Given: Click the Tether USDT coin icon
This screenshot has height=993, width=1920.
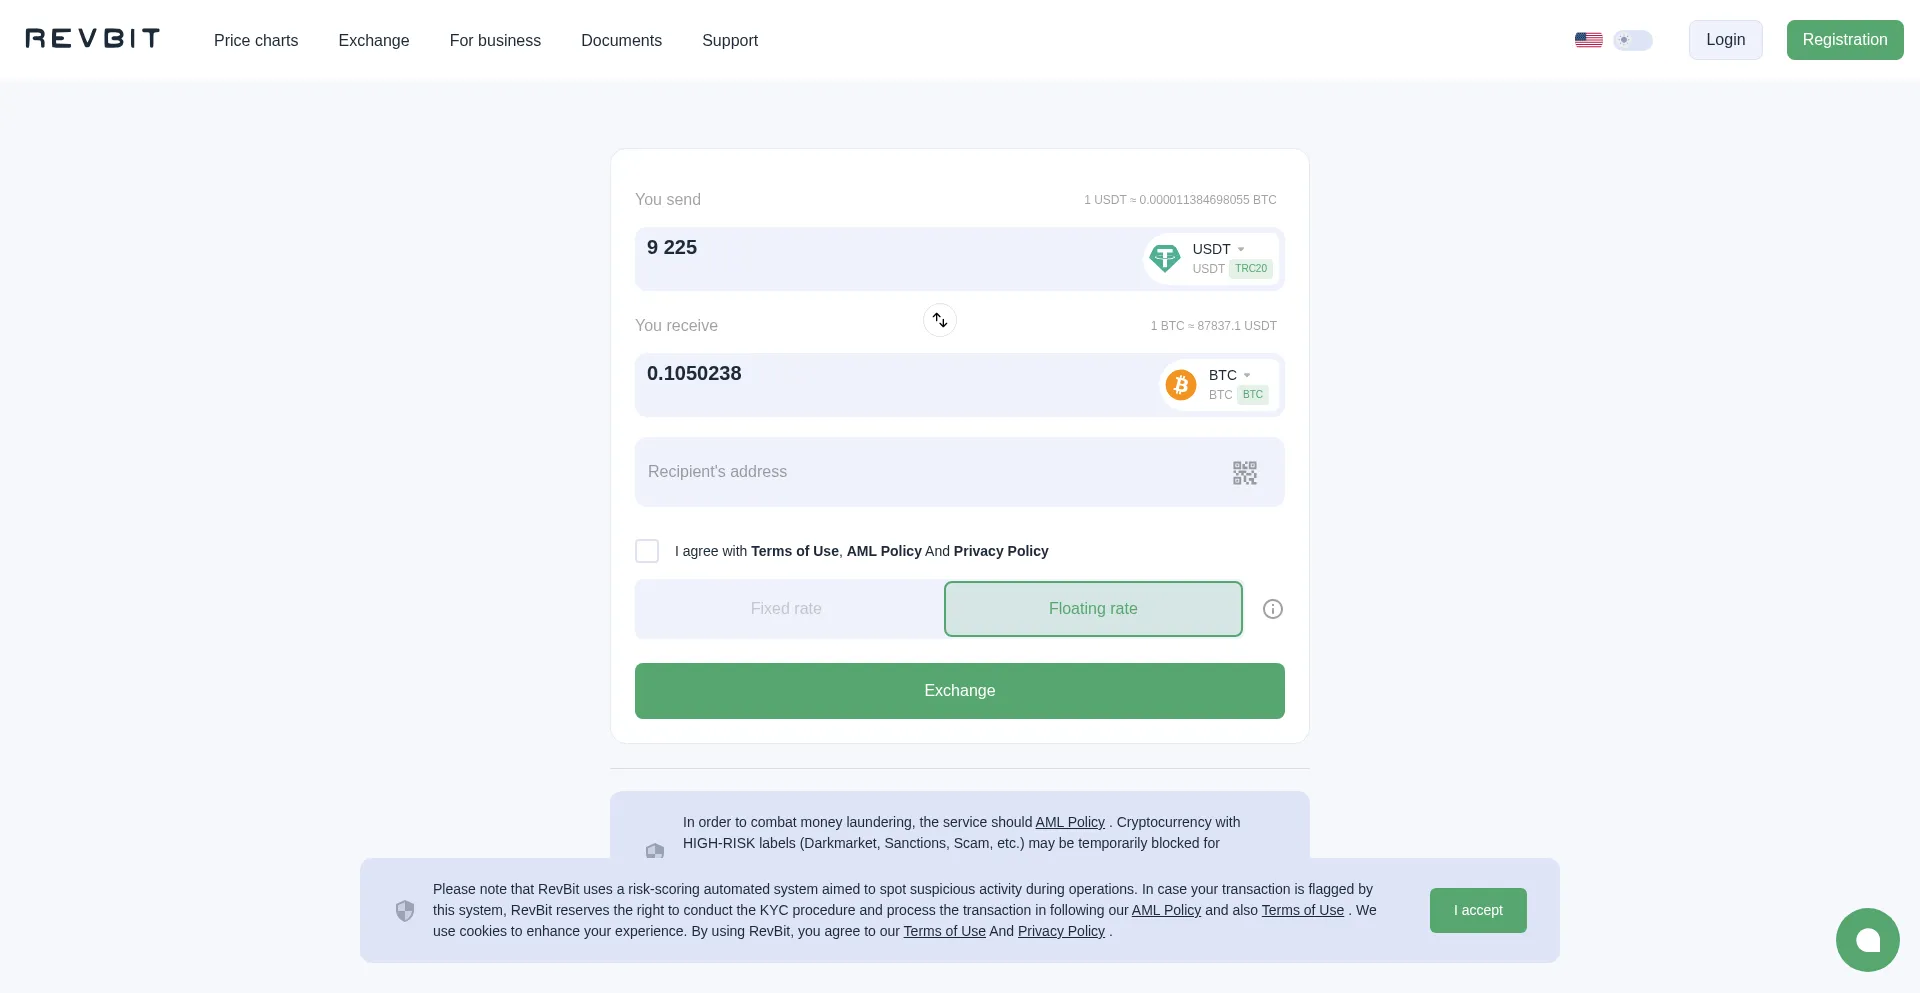Looking at the screenshot, I should pos(1164,259).
